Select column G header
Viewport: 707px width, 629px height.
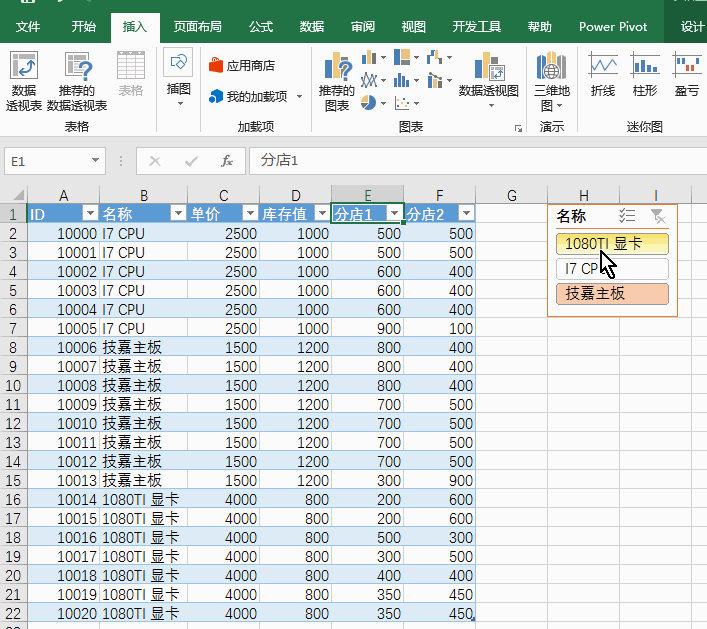[512, 195]
